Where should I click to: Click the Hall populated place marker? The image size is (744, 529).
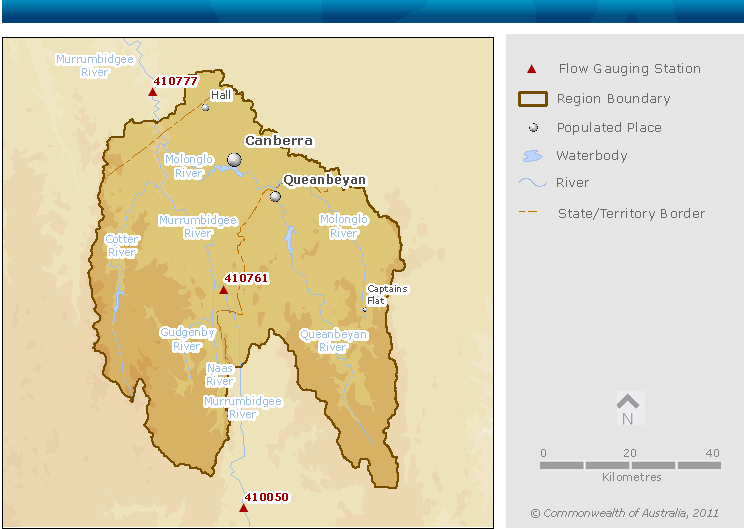click(205, 107)
